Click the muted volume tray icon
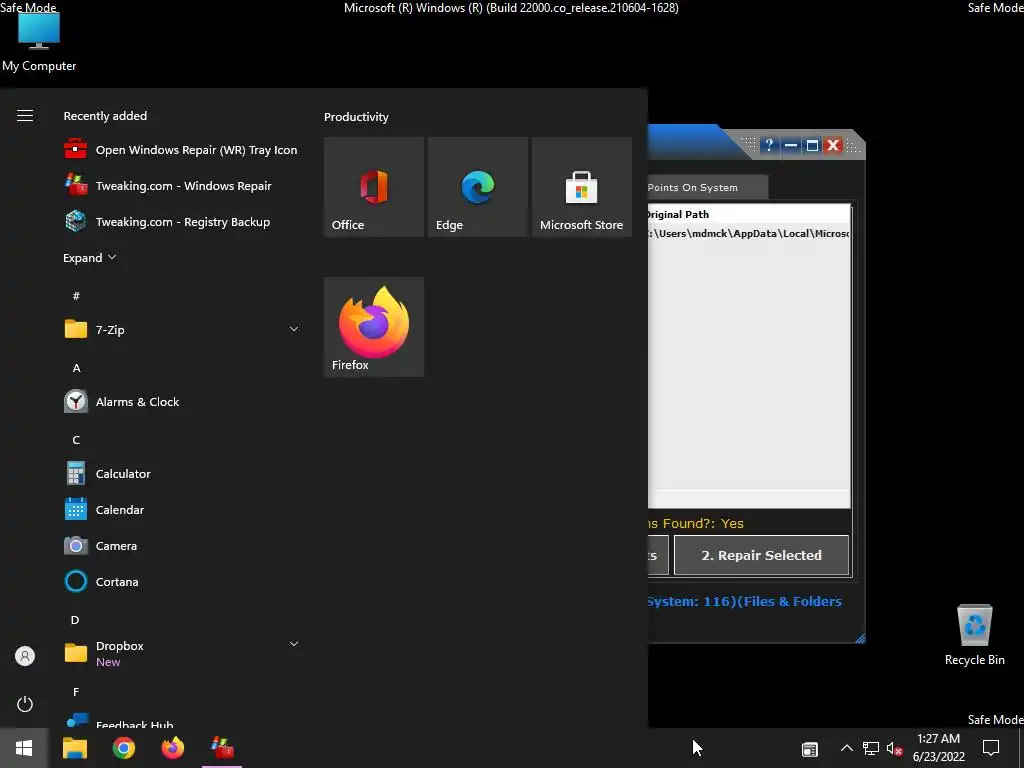Screen dimensions: 1024x768 point(895,749)
